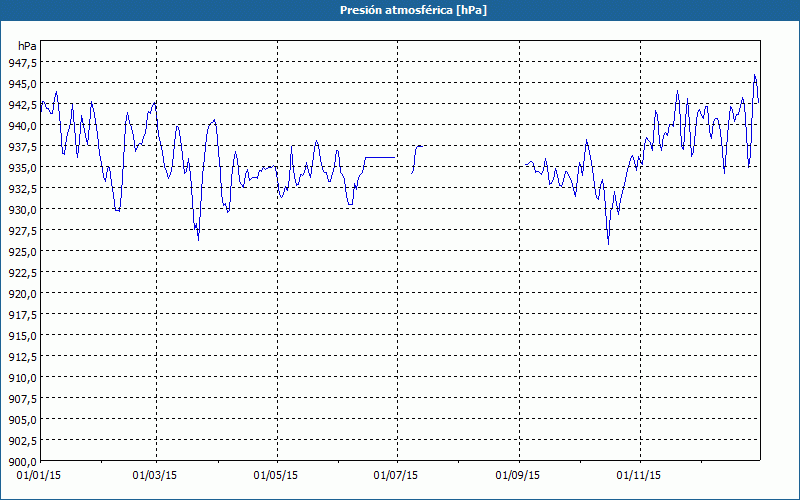The image size is (800, 500).
Task: Select the 925,0 y-axis label
Action: coord(22,252)
